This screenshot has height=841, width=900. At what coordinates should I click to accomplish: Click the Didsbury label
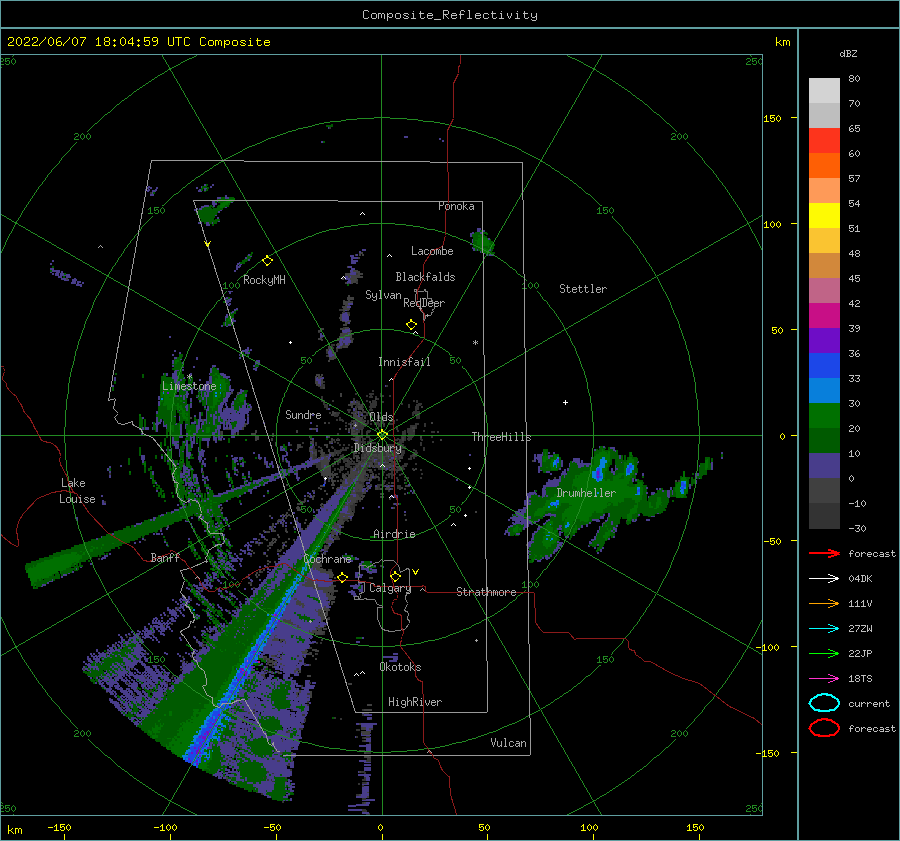pyautogui.click(x=377, y=448)
